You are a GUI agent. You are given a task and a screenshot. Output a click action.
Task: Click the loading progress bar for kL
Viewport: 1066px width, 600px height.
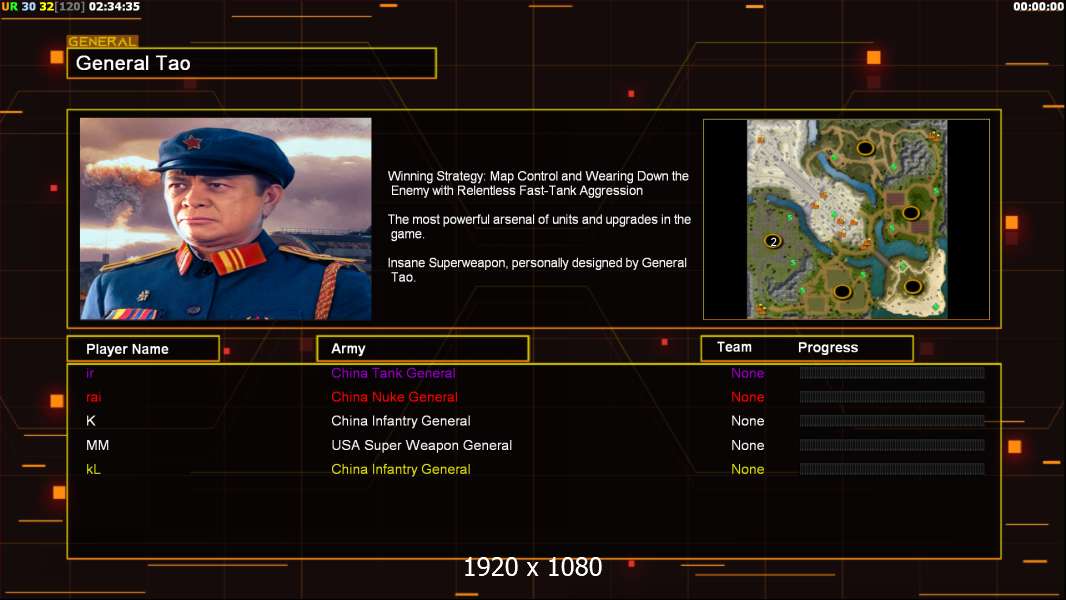pos(892,469)
